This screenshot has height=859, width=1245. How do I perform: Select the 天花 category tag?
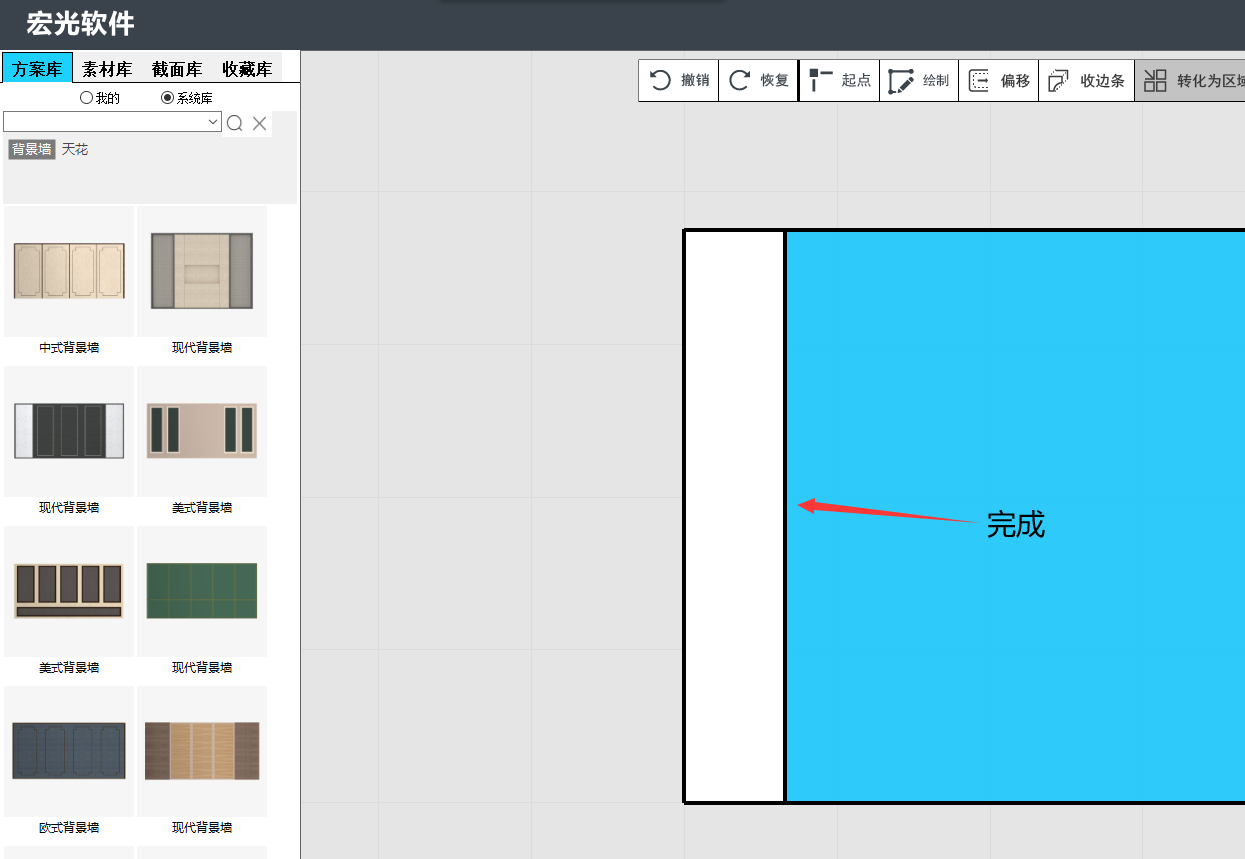point(75,149)
